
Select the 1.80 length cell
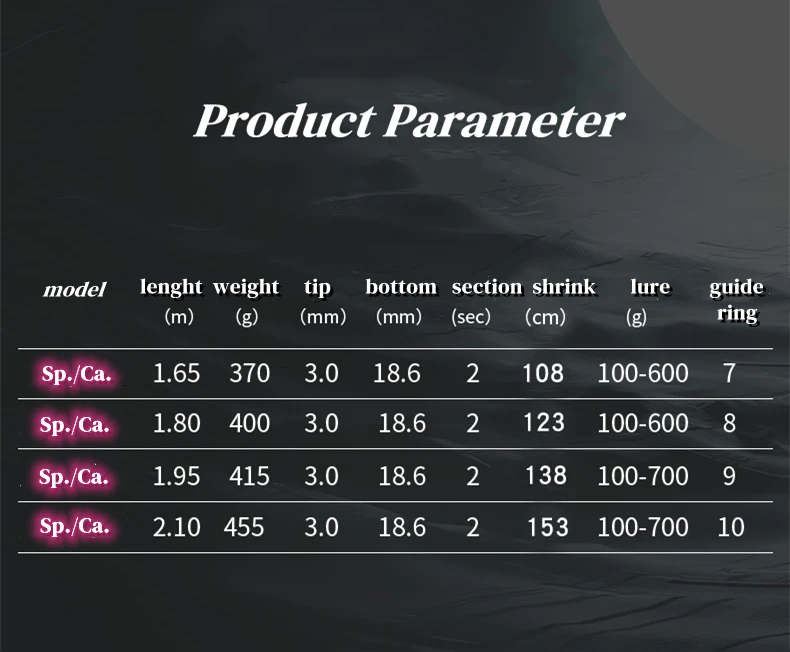coord(177,423)
